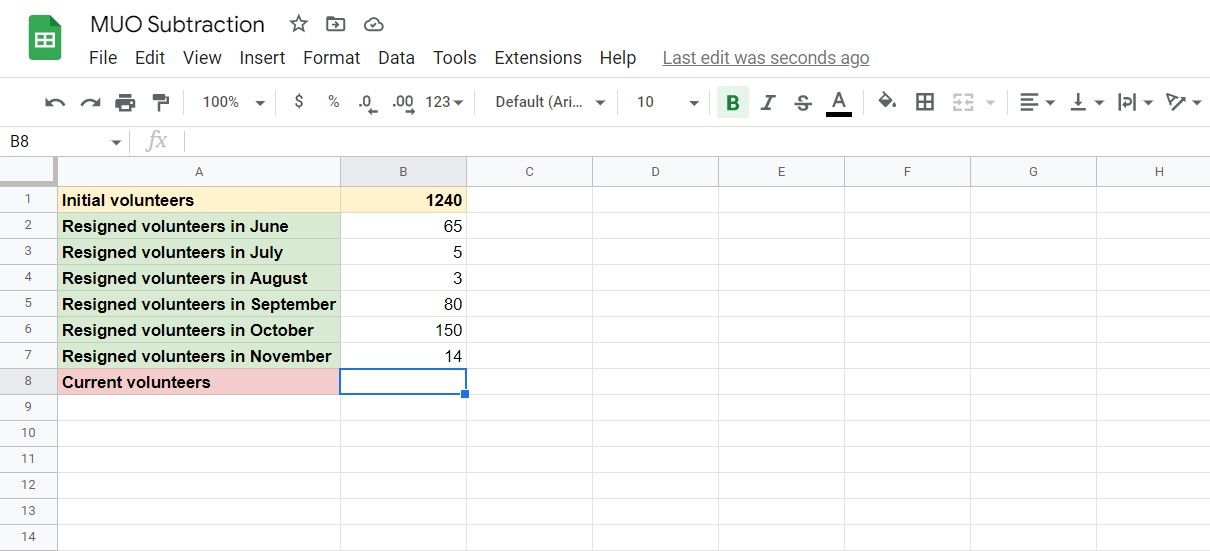
Task: Select the cell containing 150
Action: [x=403, y=330]
